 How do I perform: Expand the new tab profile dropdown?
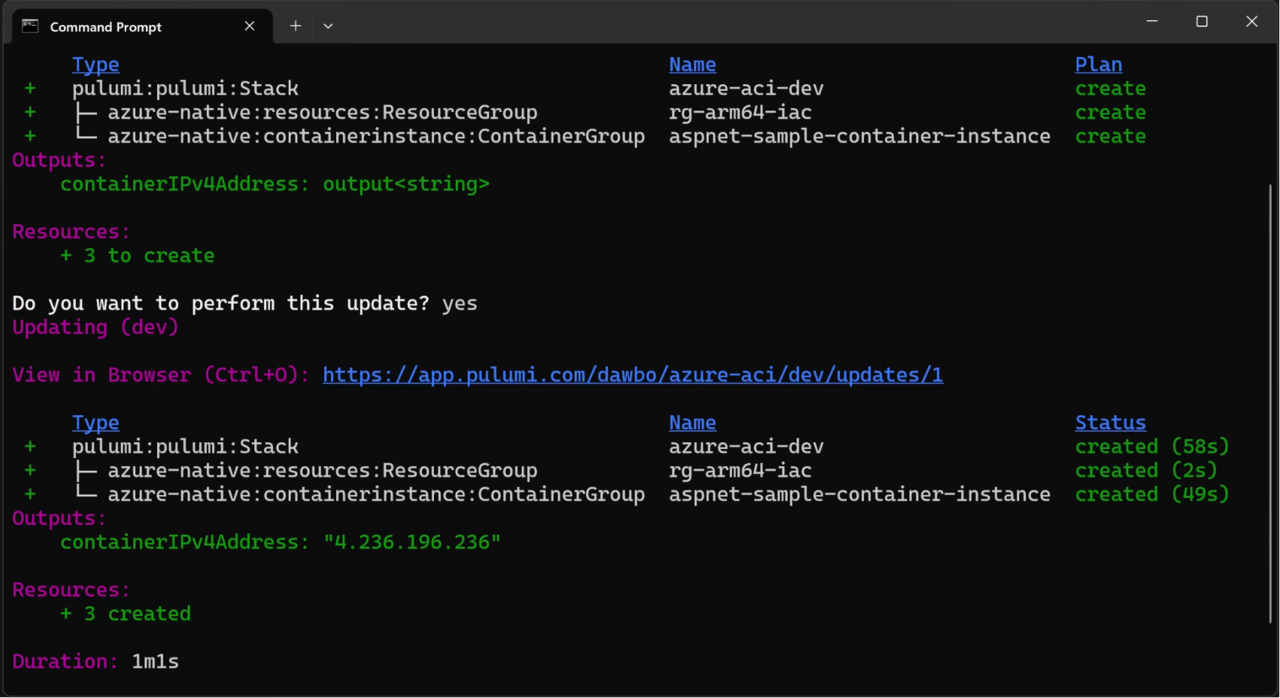328,26
